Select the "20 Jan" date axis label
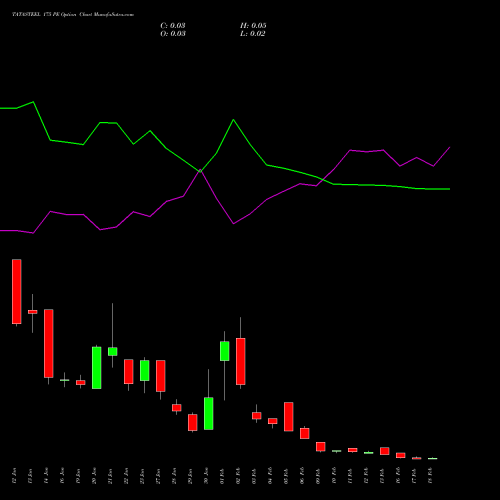 pos(94,476)
